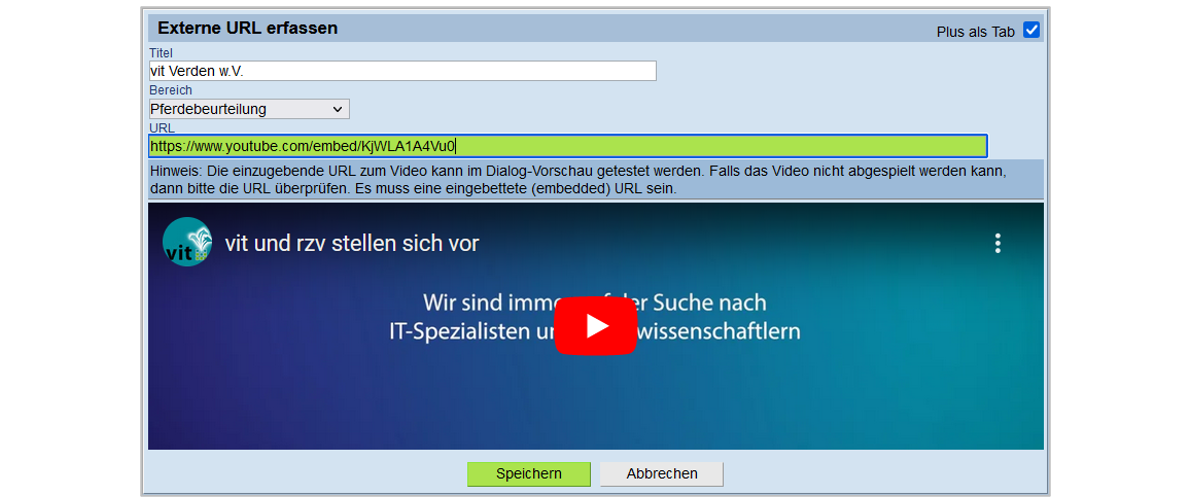Click the 'Externe URL erfassen' dialog heading

click(x=248, y=28)
